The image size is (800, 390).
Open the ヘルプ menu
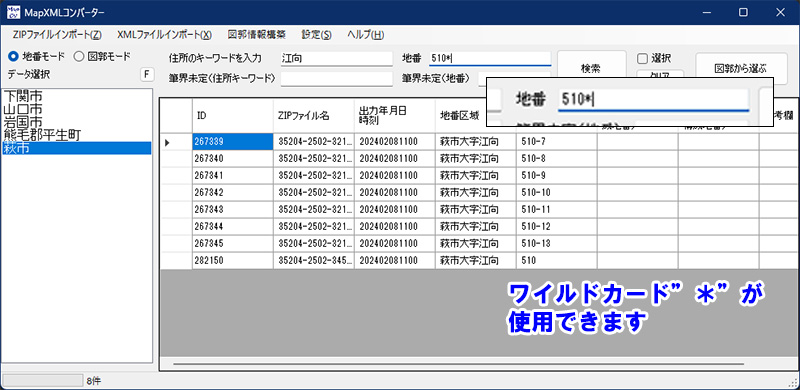point(365,35)
